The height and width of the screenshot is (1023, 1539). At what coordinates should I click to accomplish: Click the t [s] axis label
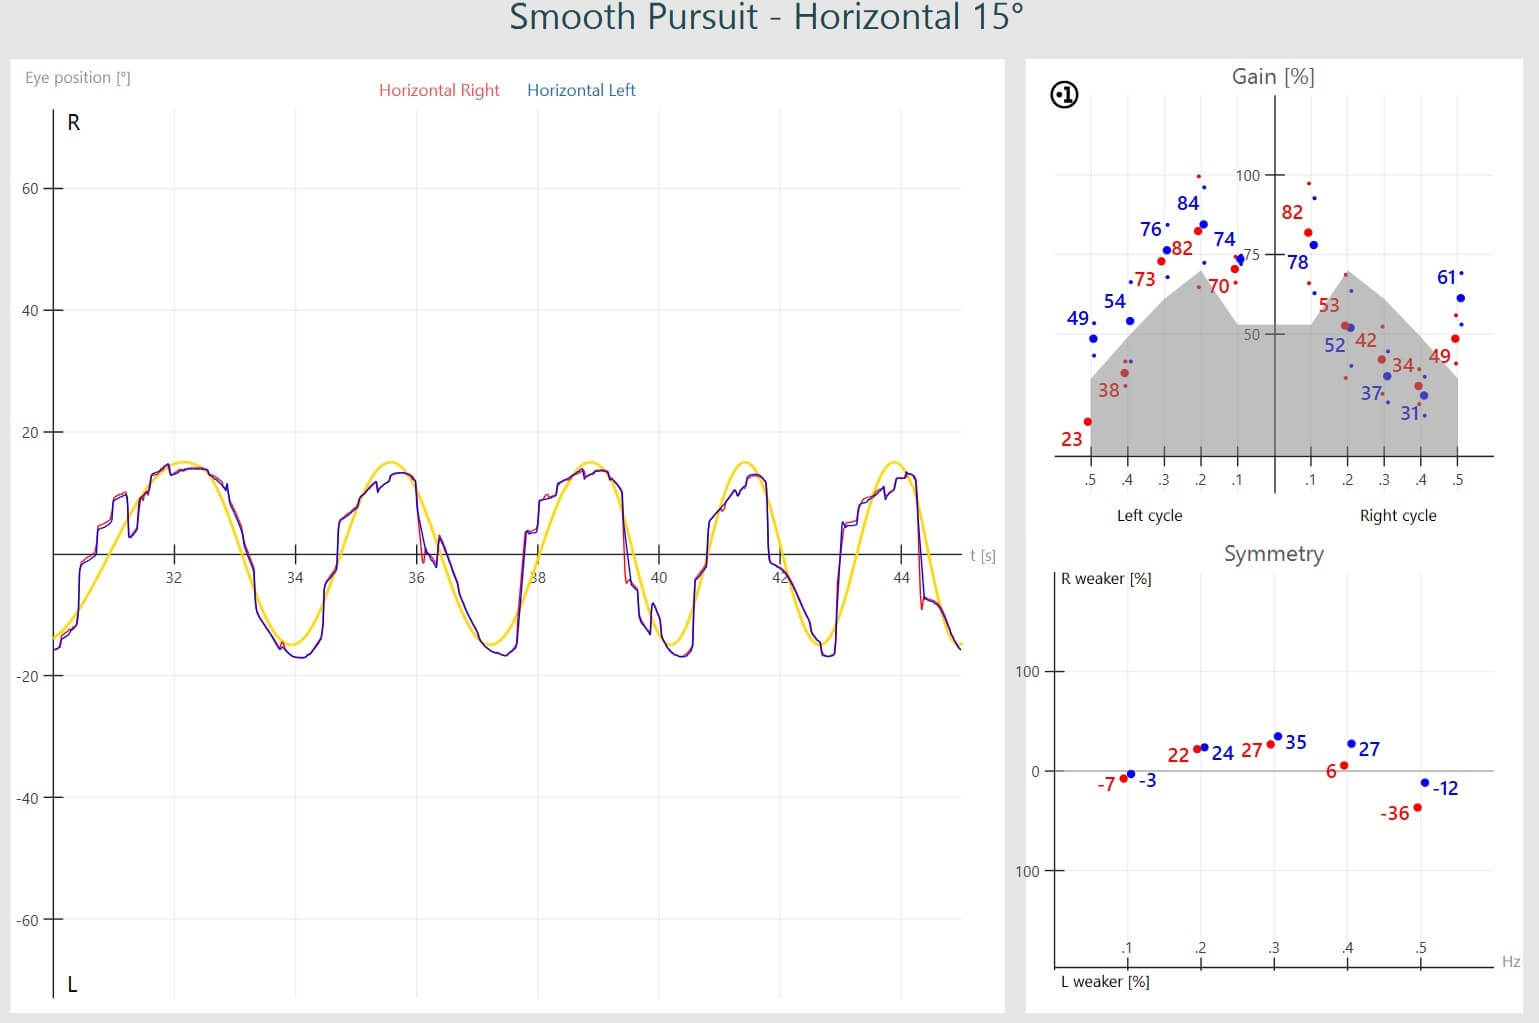(983, 556)
